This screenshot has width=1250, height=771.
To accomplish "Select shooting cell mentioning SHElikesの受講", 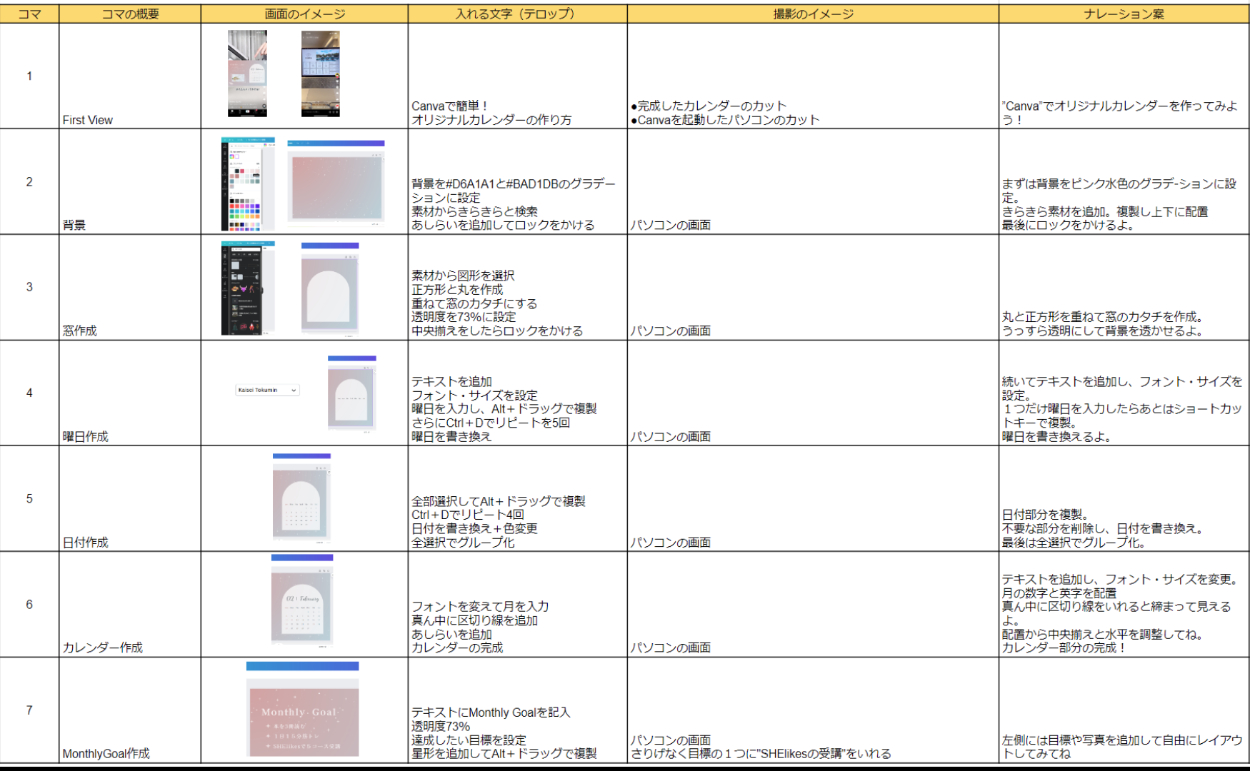I will [x=812, y=710].
